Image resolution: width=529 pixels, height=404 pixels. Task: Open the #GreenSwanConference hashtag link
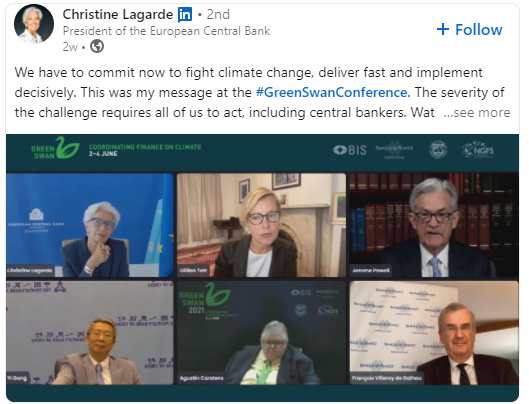[x=331, y=92]
